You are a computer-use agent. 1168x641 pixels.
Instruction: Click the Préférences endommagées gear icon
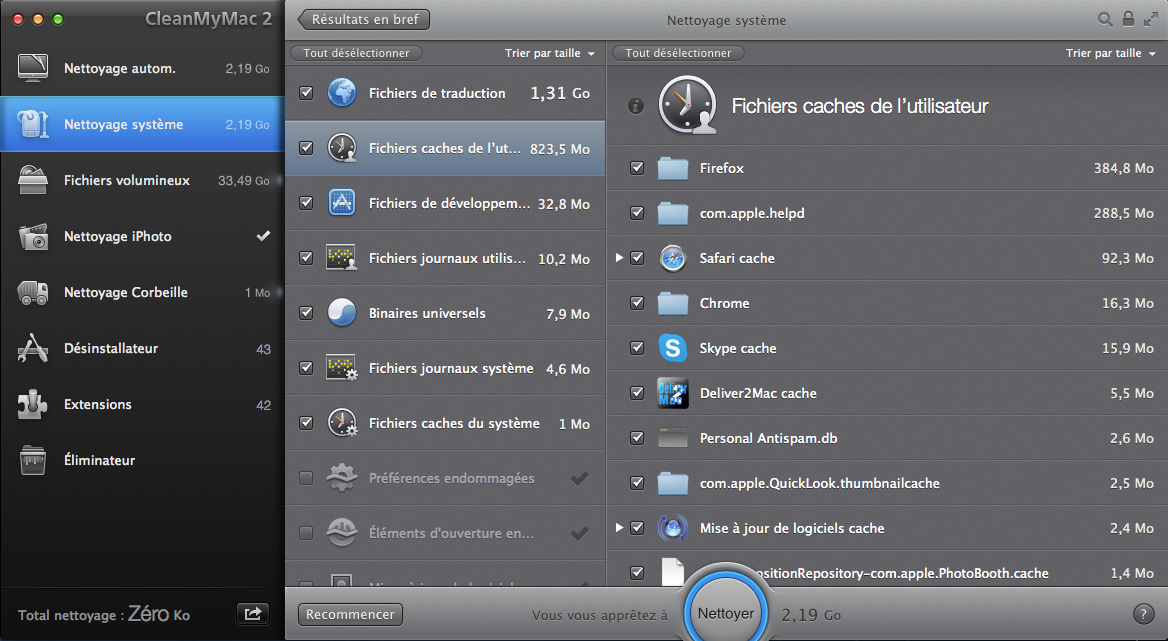coord(342,478)
